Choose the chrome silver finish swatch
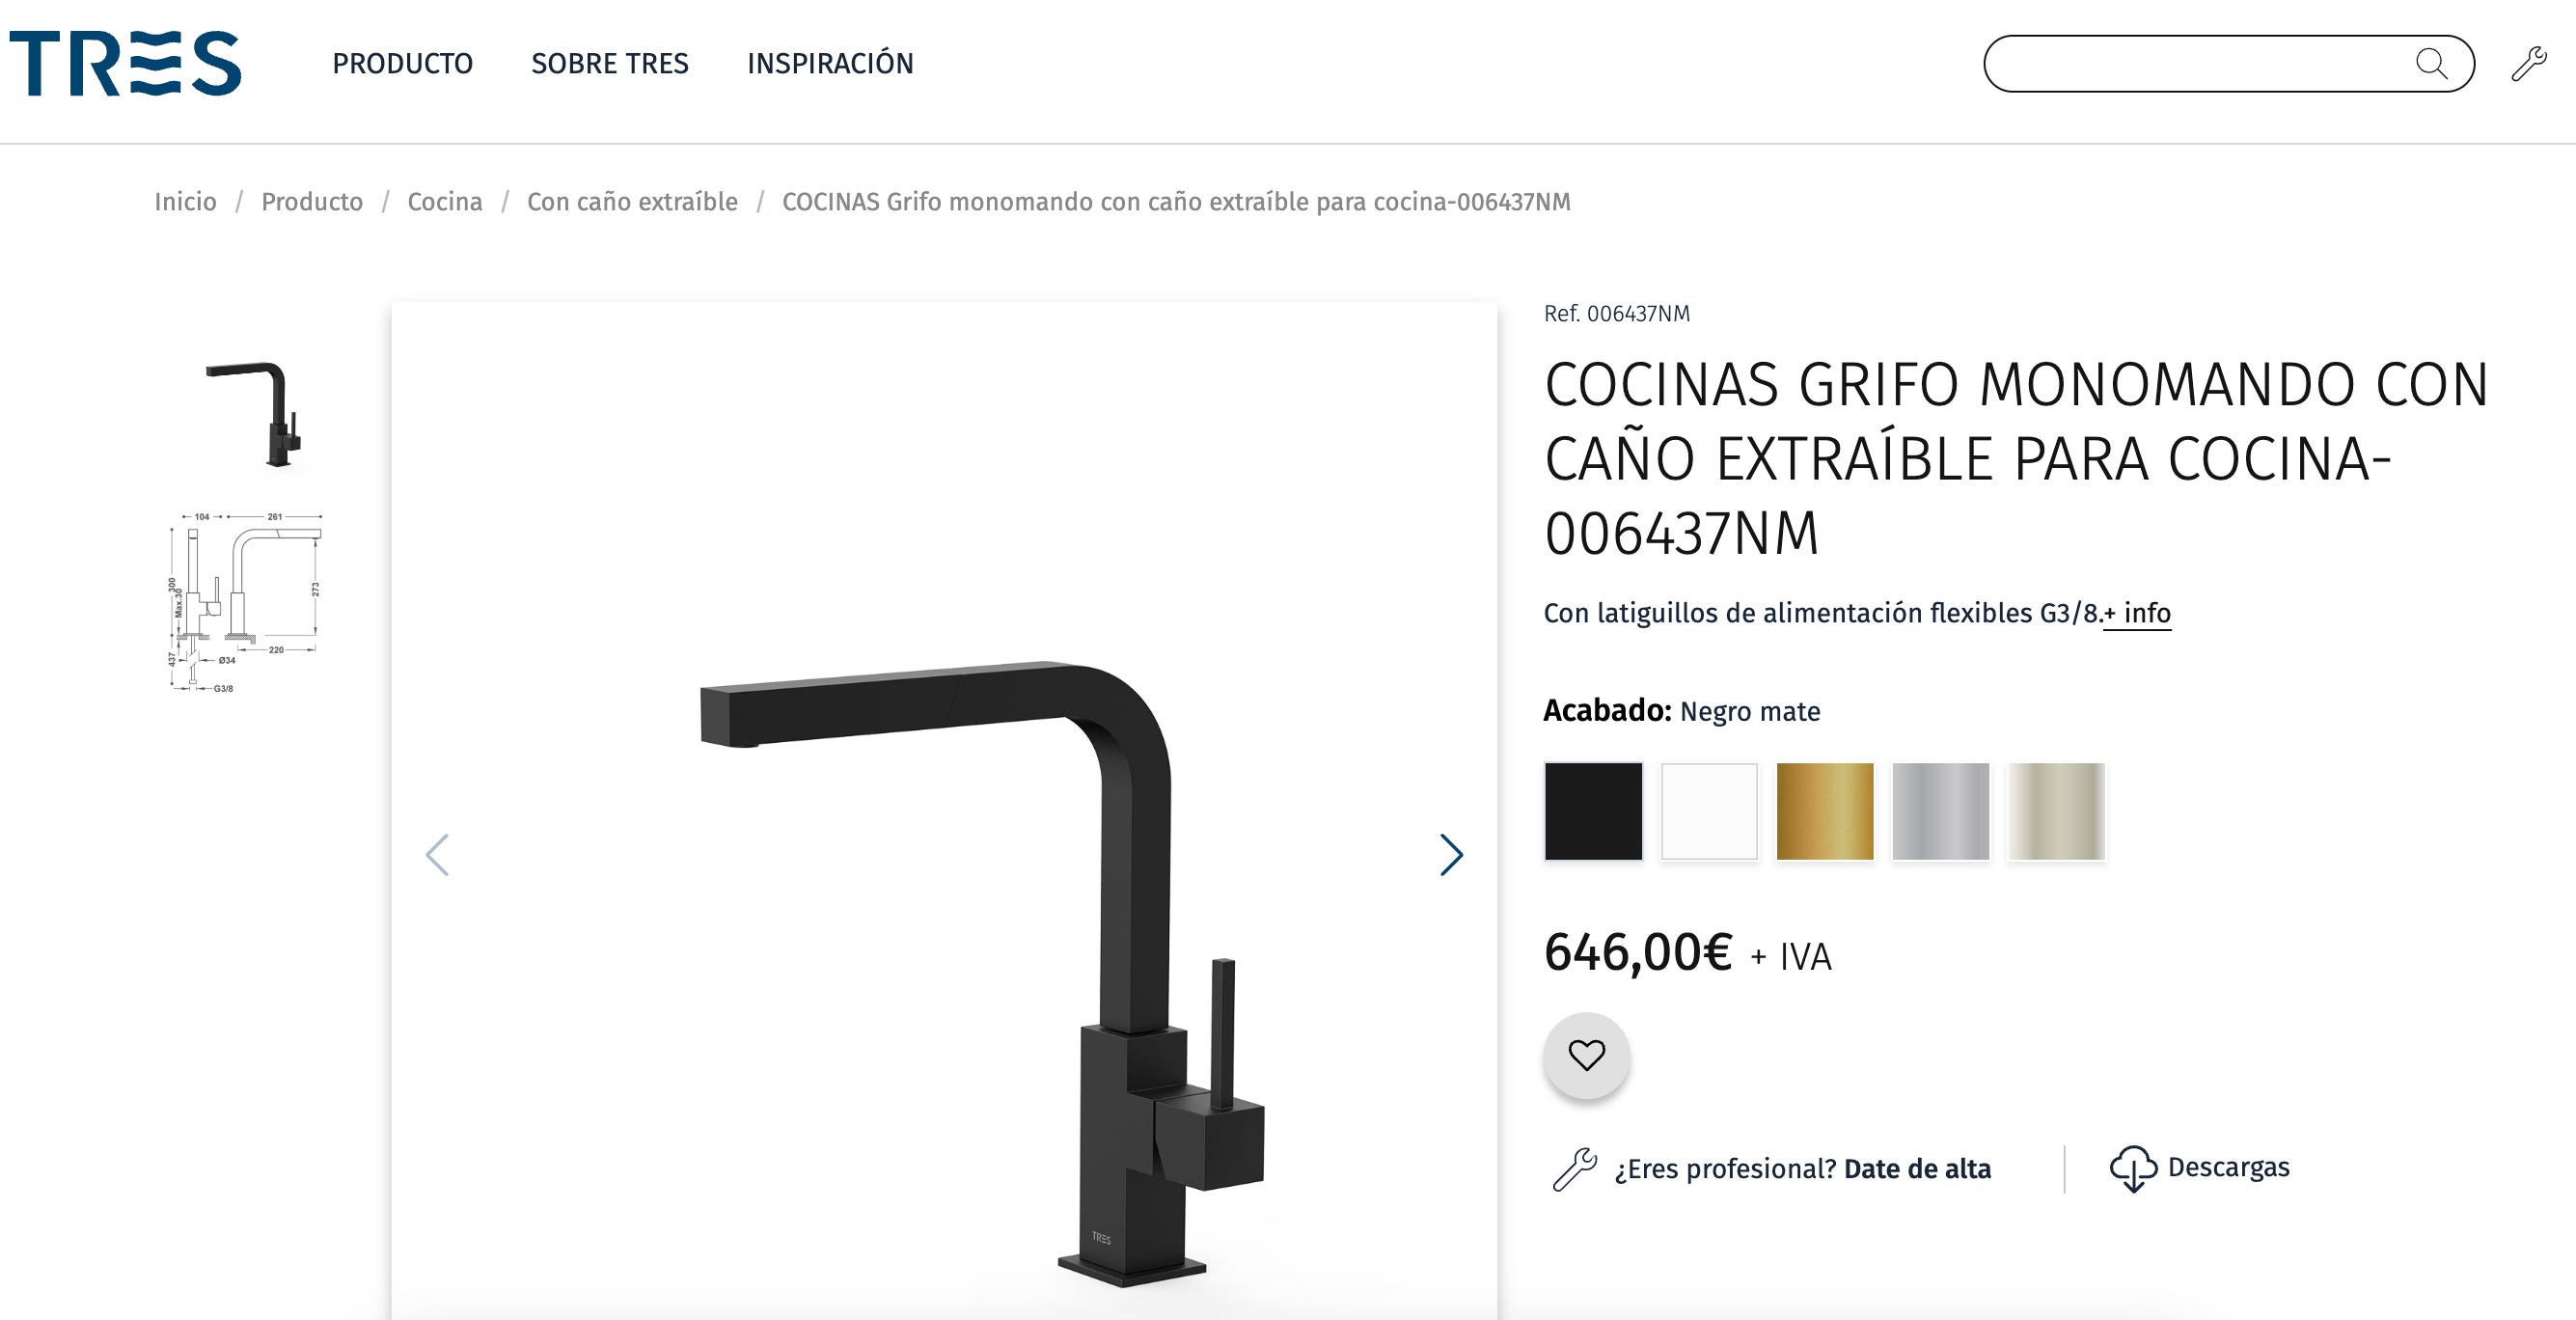The height and width of the screenshot is (1320, 2576). pos(1941,811)
